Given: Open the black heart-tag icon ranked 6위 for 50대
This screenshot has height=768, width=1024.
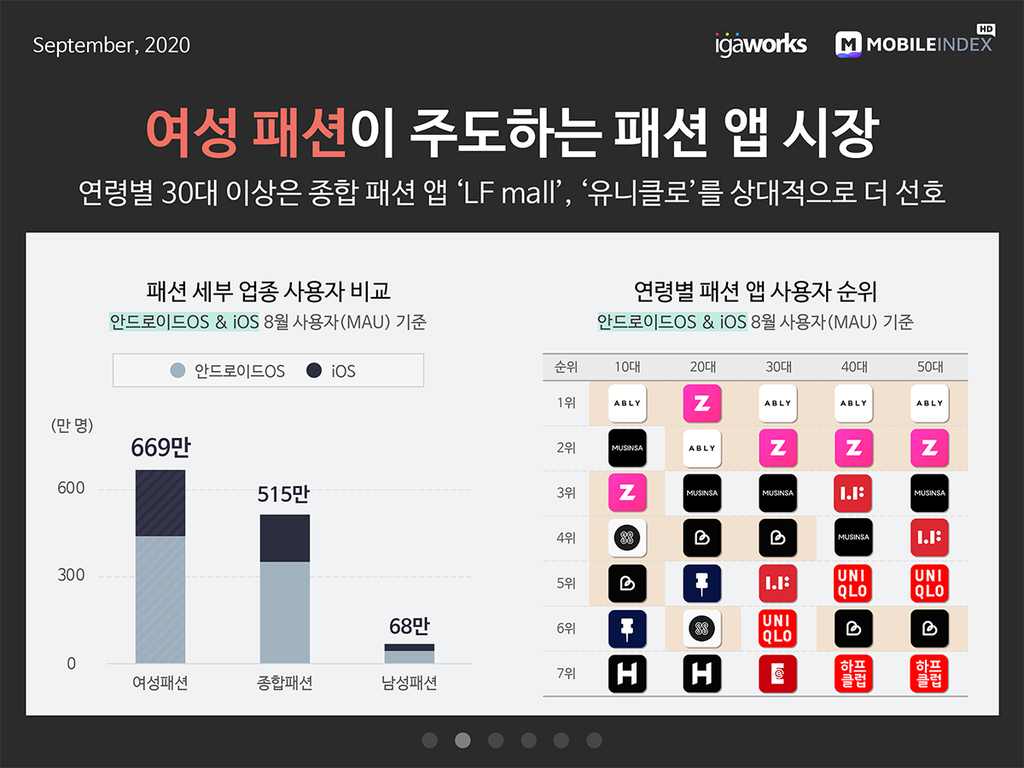Looking at the screenshot, I should tap(929, 628).
